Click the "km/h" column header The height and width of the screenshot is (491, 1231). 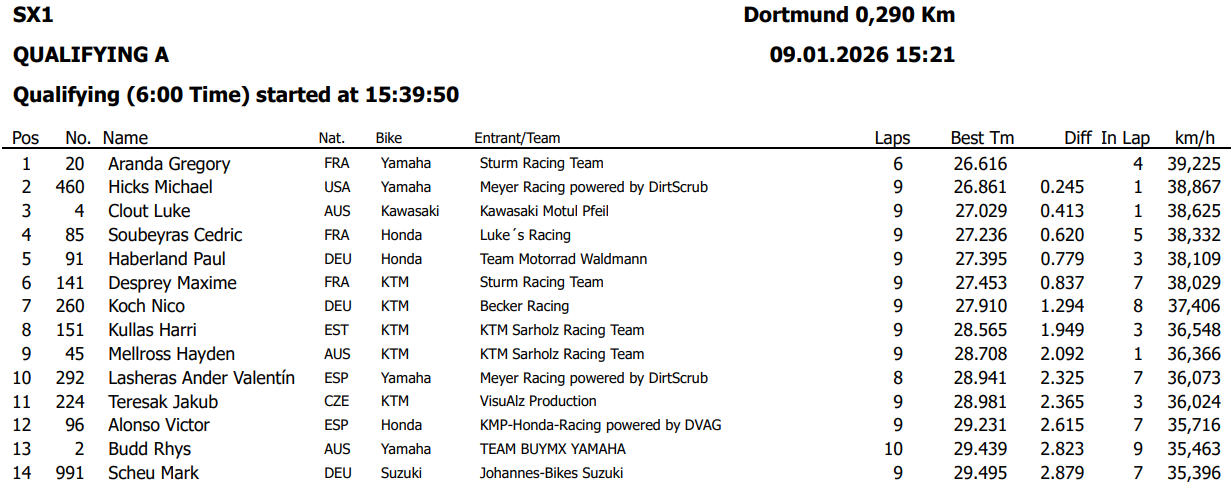pos(1195,138)
